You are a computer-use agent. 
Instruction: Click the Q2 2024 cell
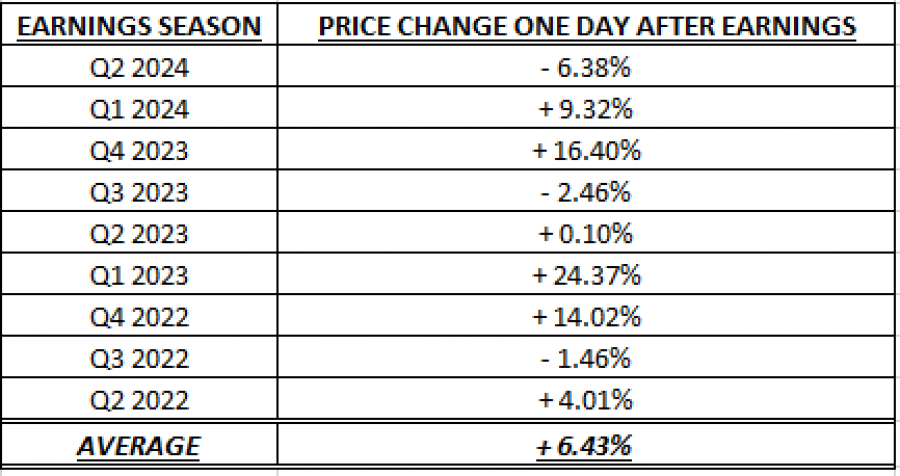tap(139, 68)
